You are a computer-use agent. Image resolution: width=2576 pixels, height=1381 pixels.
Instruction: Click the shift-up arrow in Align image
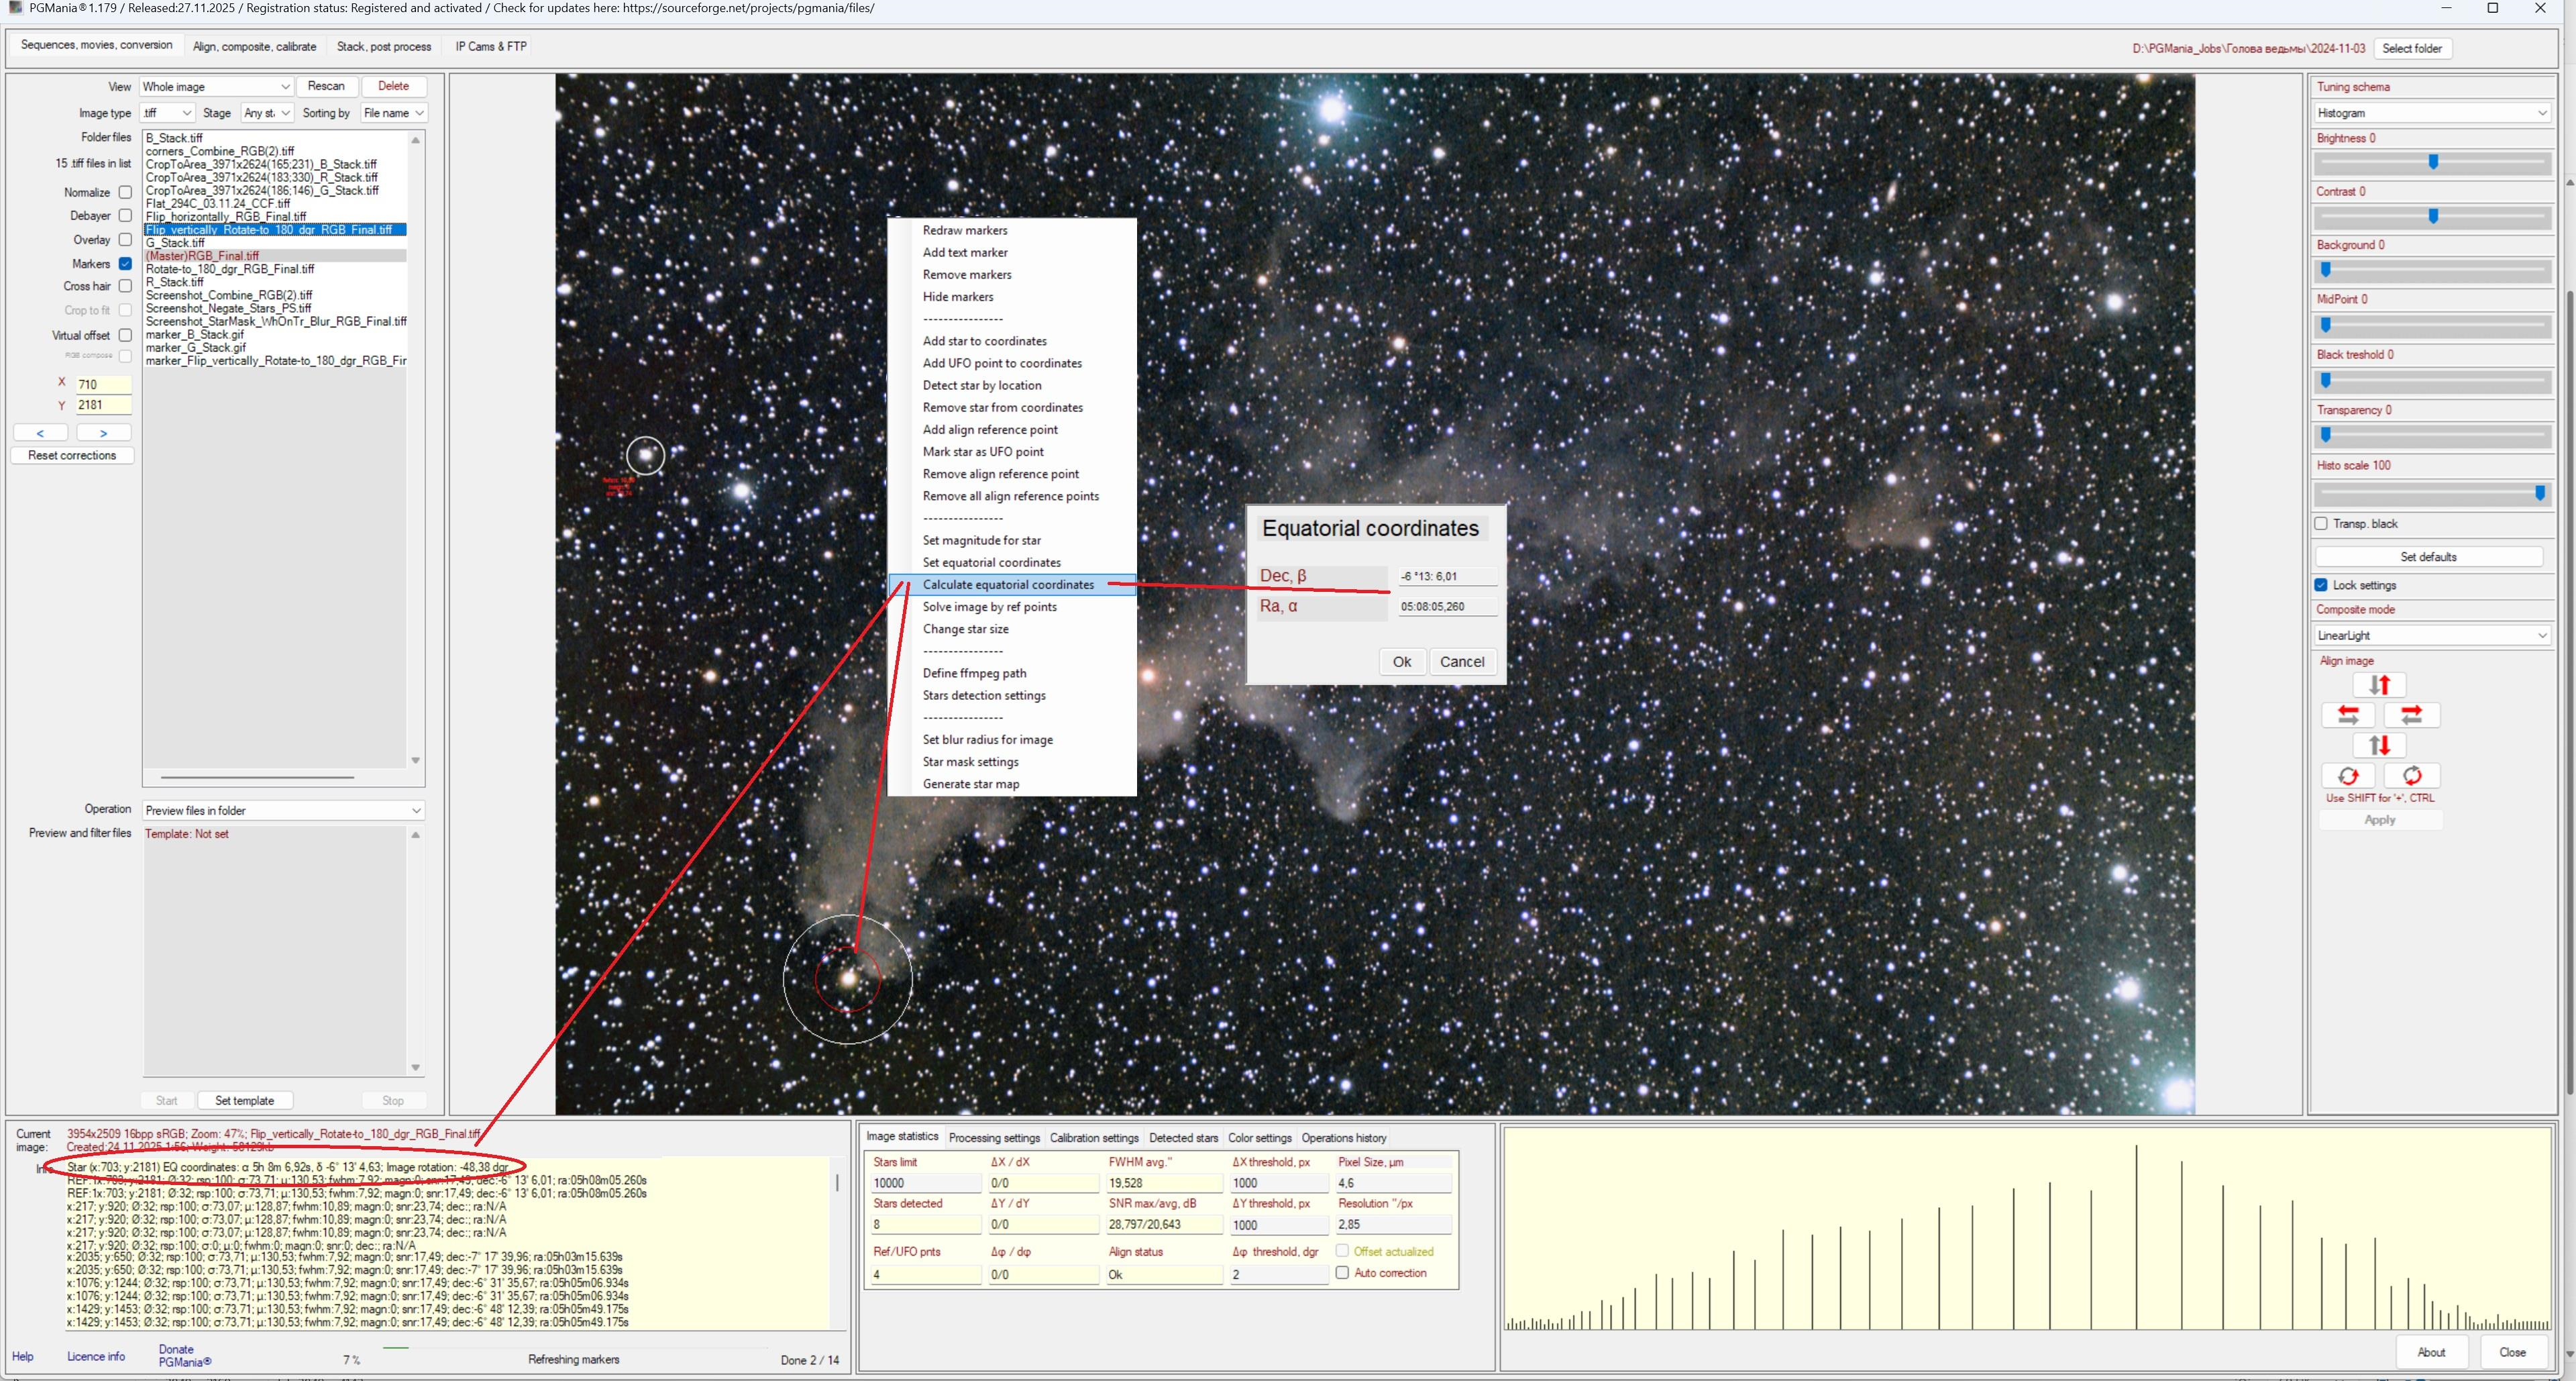click(x=2379, y=685)
